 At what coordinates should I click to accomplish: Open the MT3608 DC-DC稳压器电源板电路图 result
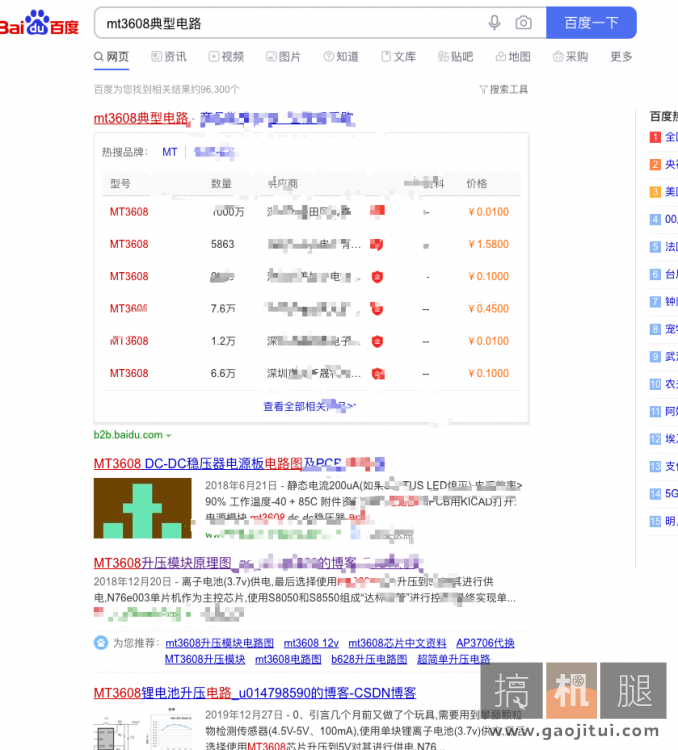239,463
